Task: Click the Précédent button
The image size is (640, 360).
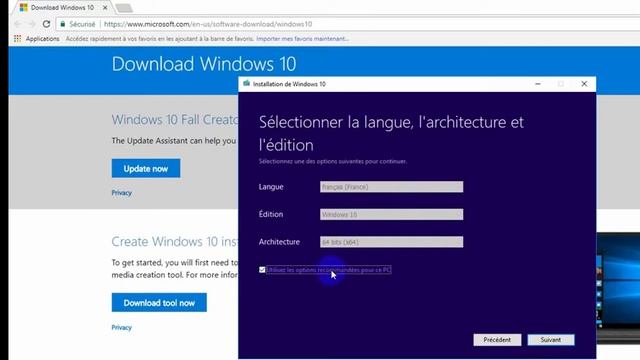Action: (497, 340)
